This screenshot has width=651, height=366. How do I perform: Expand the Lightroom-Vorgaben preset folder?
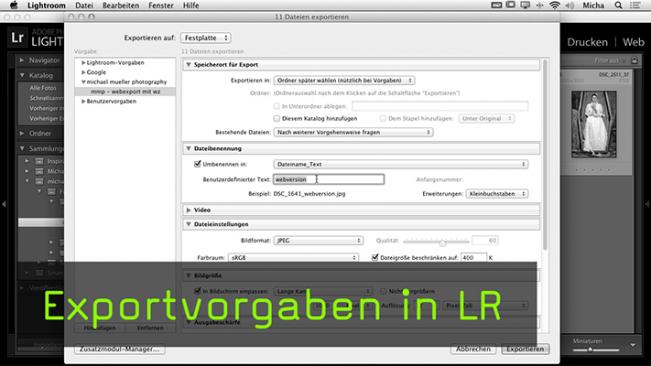point(83,63)
